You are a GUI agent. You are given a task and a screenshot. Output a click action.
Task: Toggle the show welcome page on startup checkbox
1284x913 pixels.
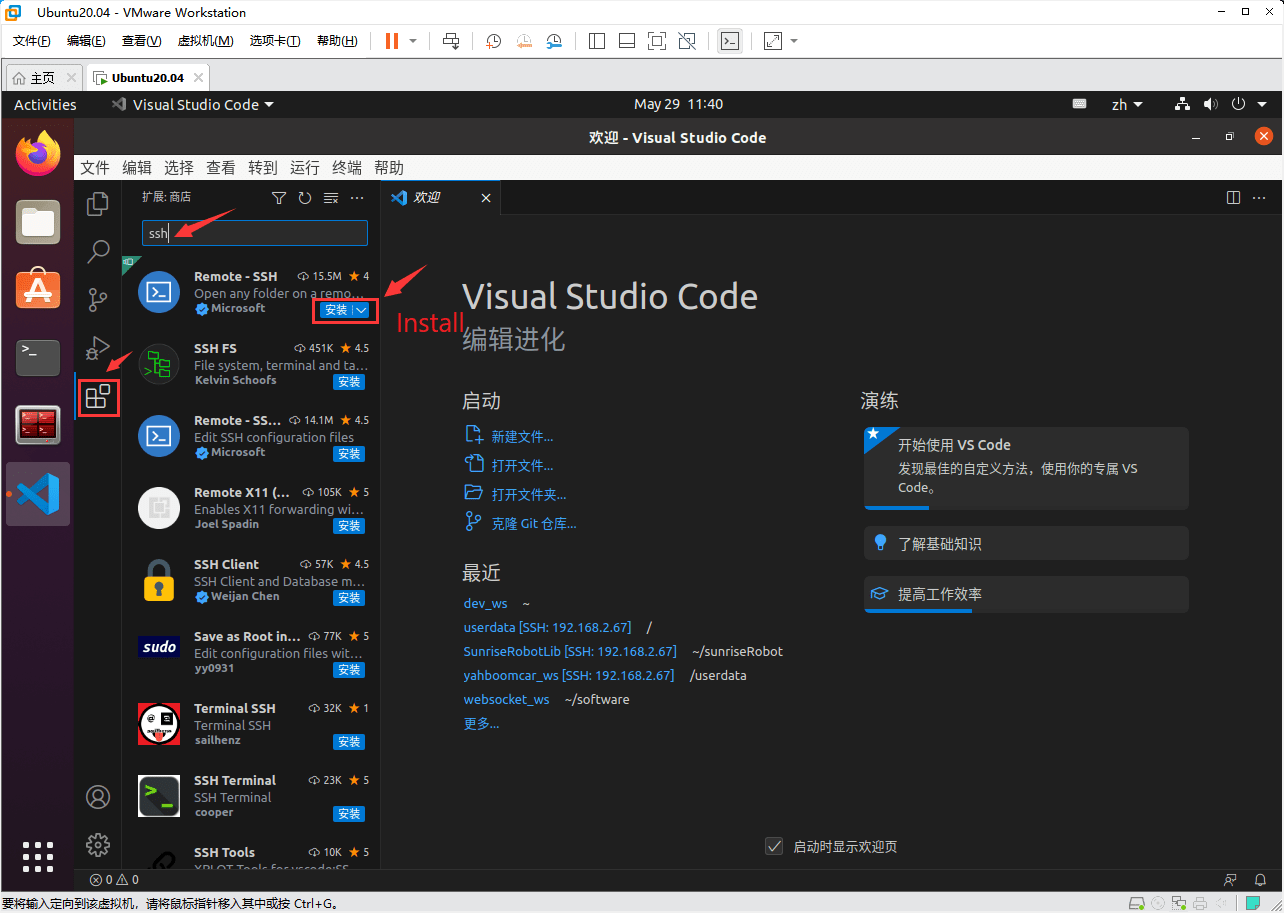tap(774, 846)
